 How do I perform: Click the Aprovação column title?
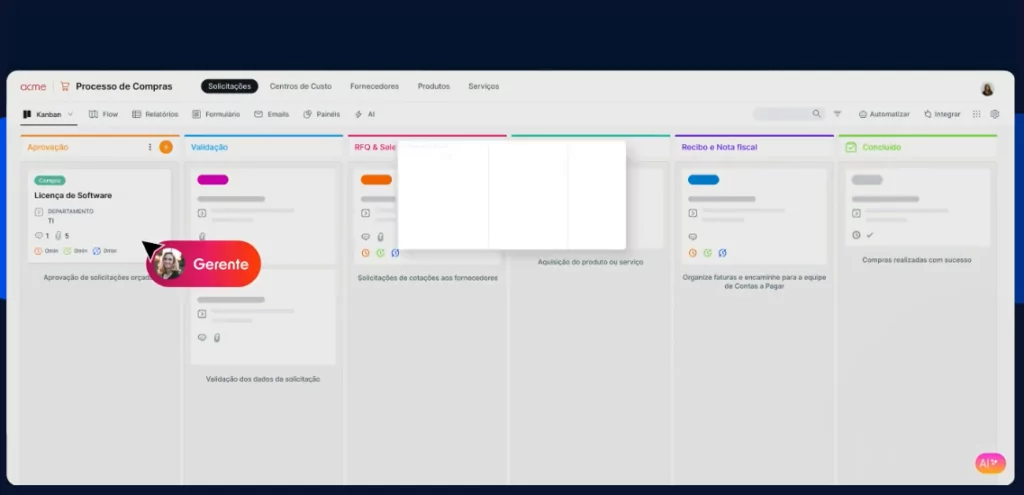pos(48,148)
